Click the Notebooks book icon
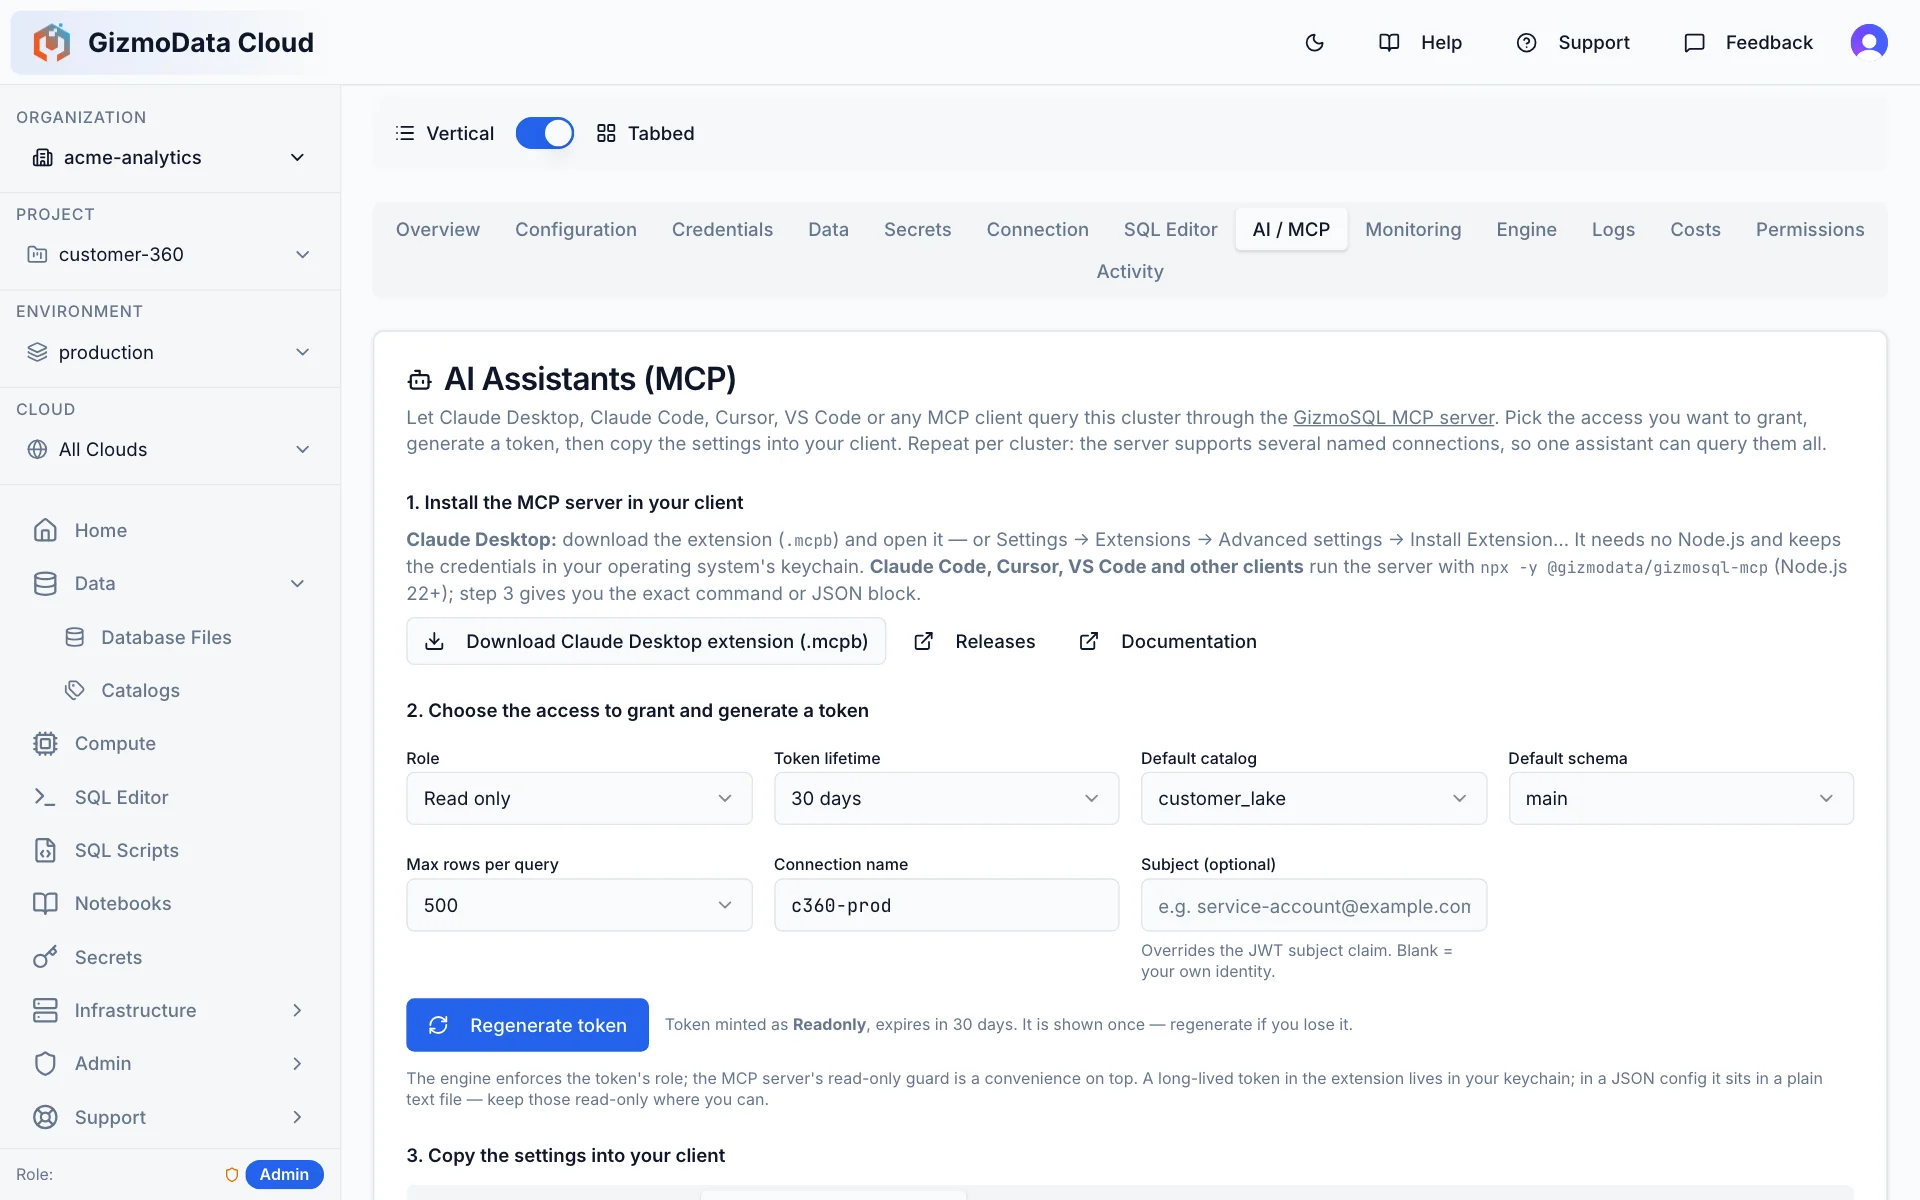The image size is (1920, 1200). point(45,903)
